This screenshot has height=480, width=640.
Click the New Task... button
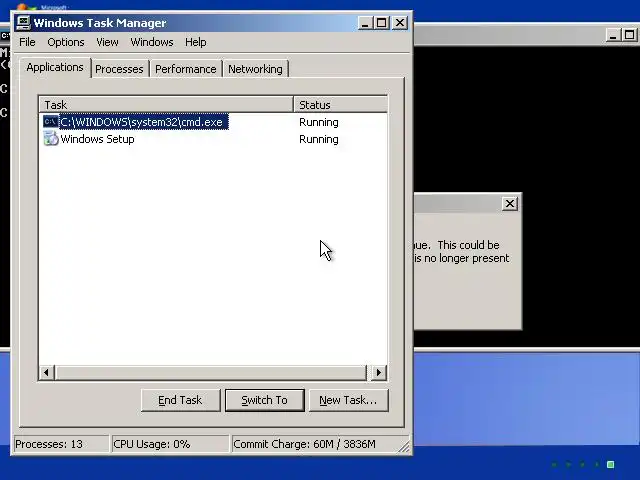coord(348,400)
